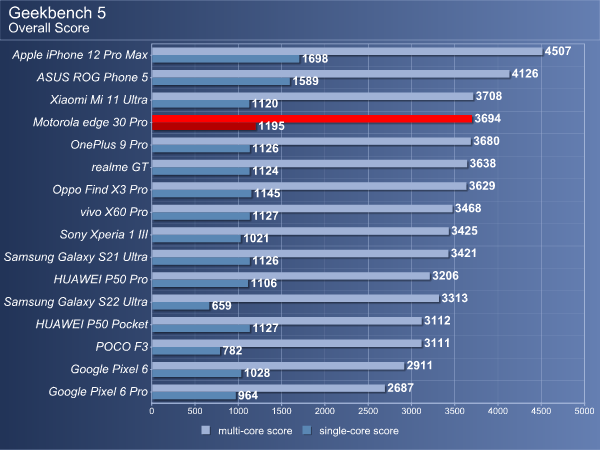Image resolution: width=600 pixels, height=450 pixels.
Task: Click the bright red Motorola multi-core bar
Action: 312,119
